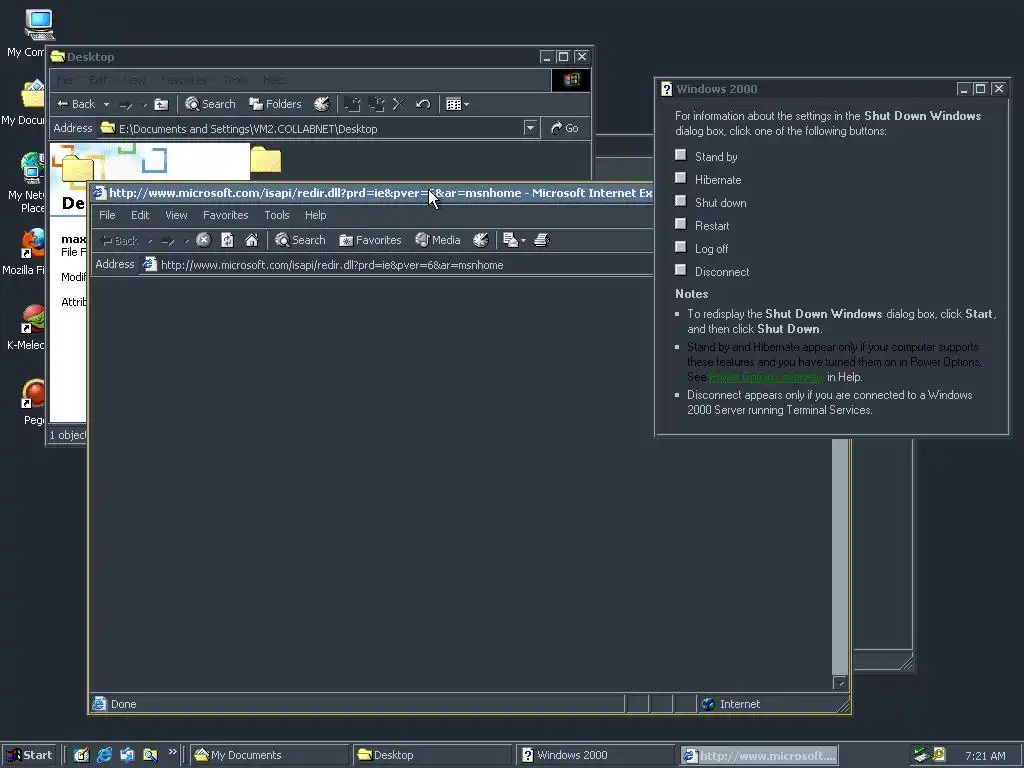Open Favorites in the Internet Explorer toolbar

point(370,240)
